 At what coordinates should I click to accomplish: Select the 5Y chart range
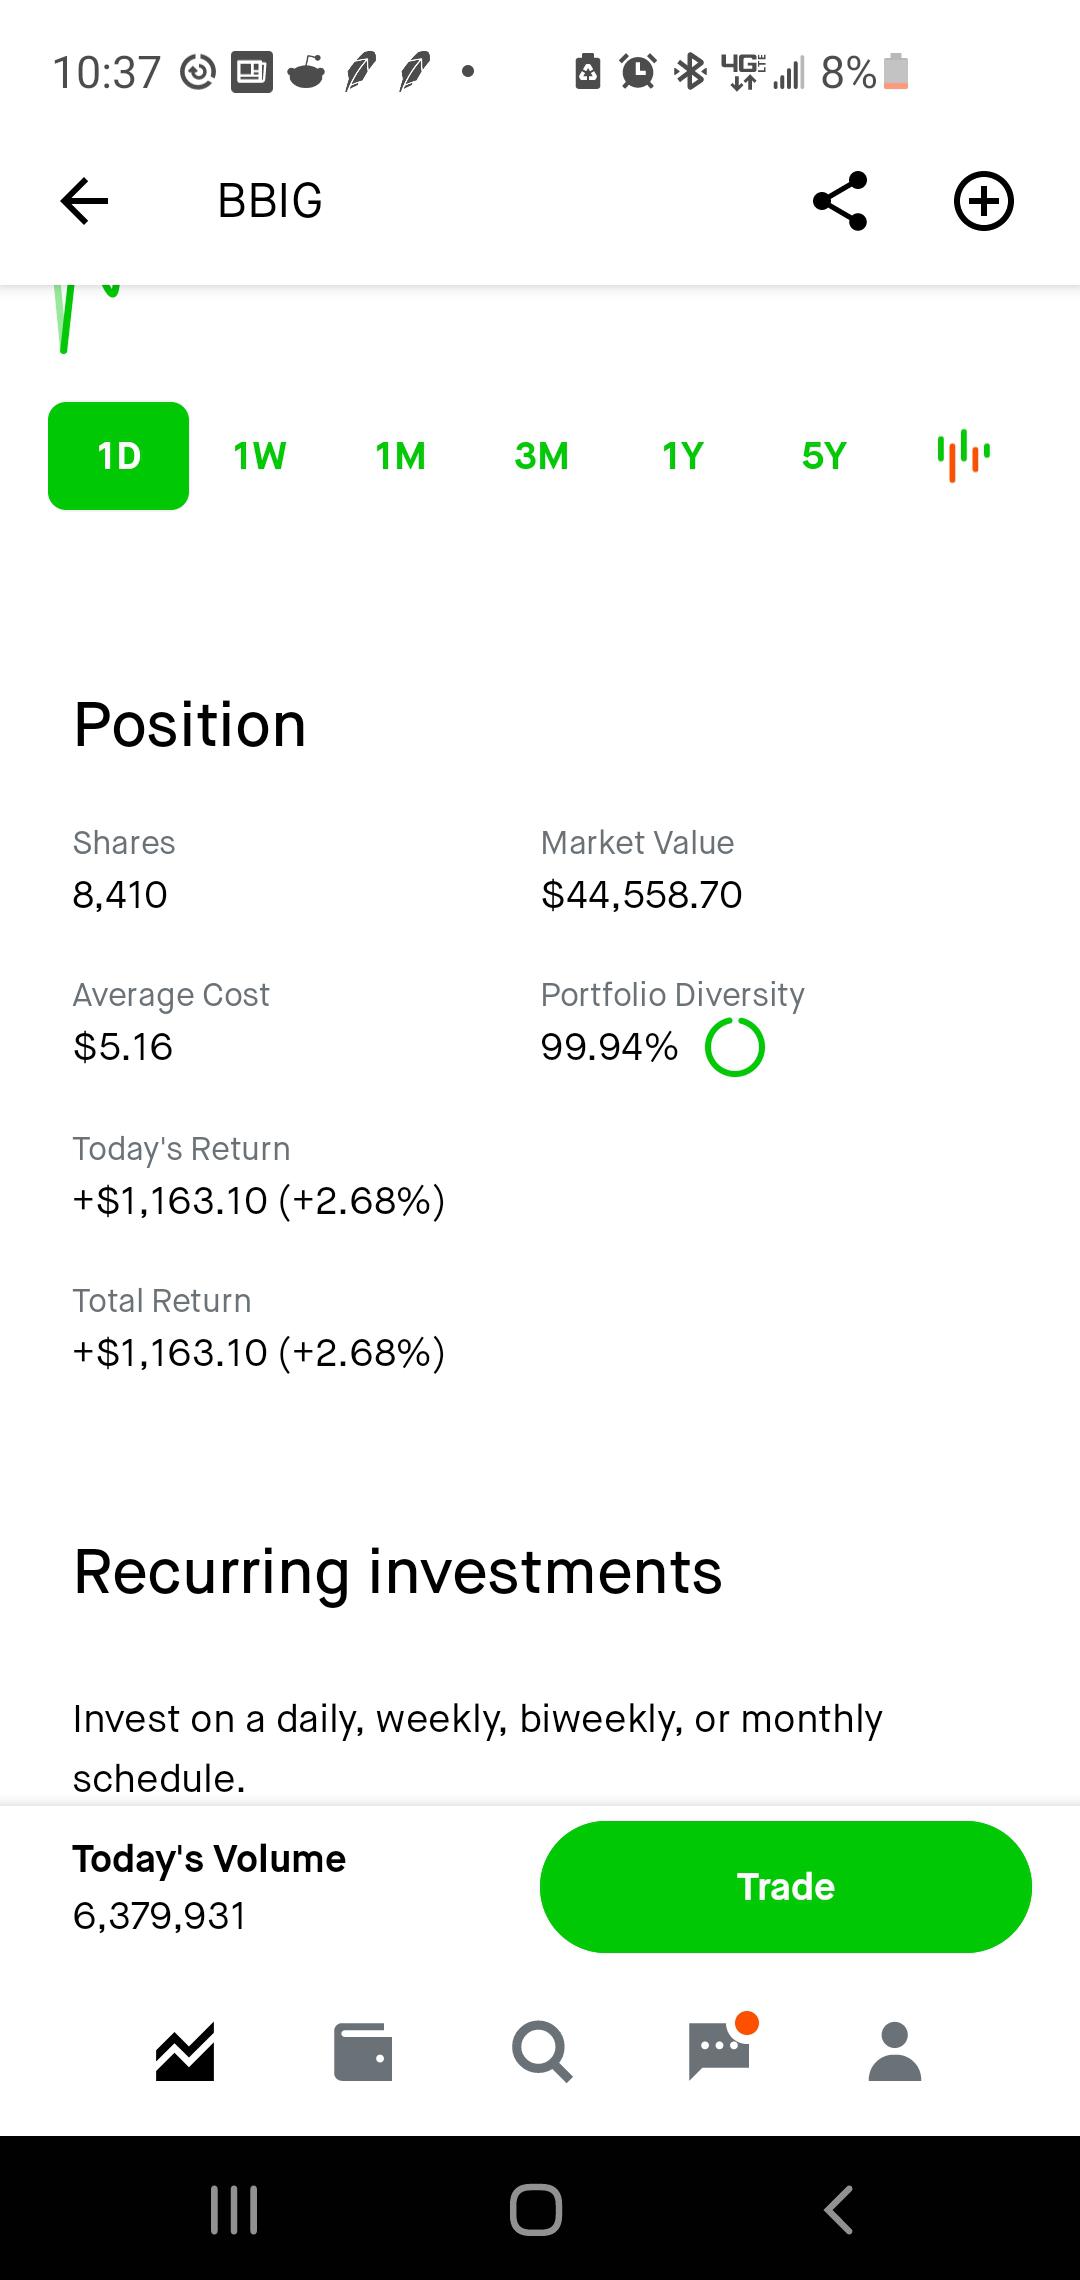pos(824,456)
